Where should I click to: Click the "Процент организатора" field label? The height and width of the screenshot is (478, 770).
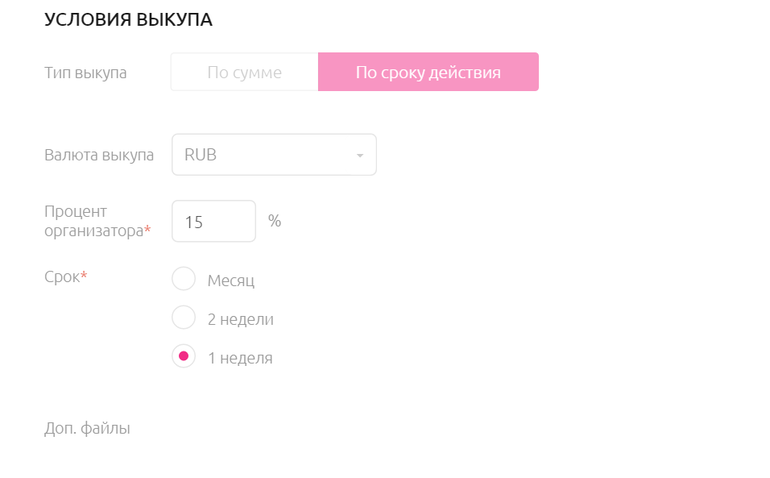(94, 221)
